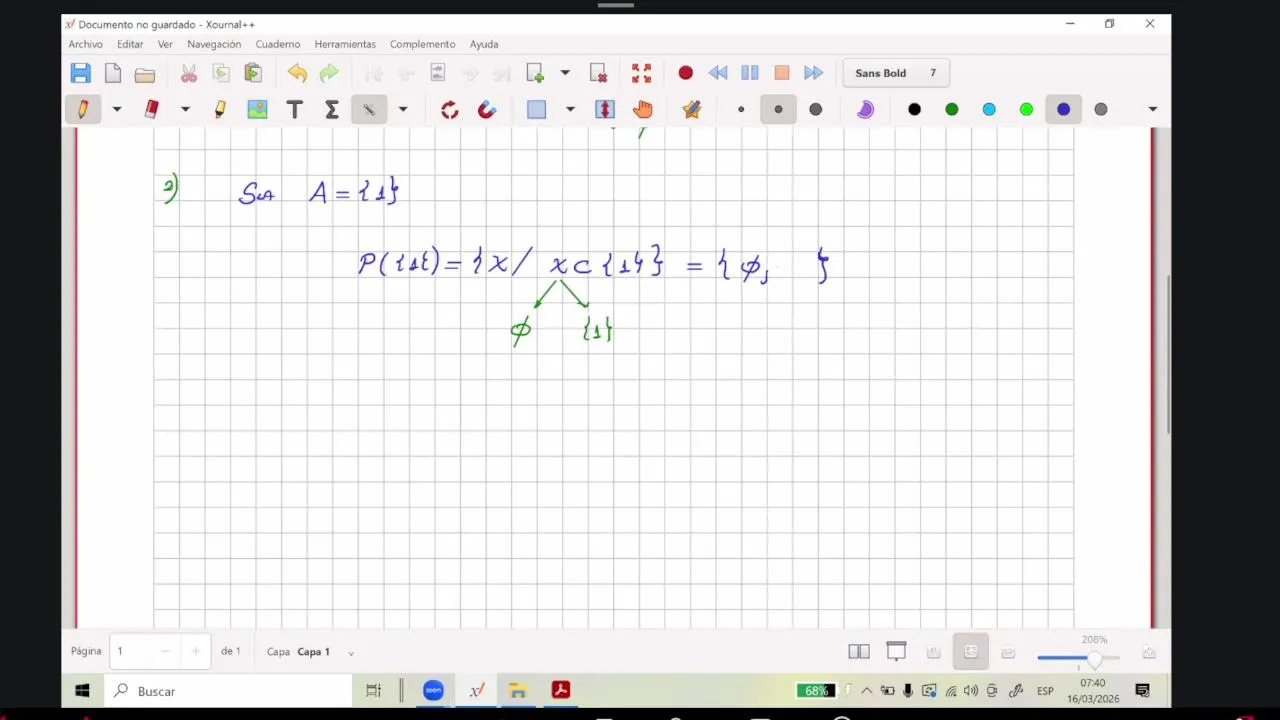1280x720 pixels.
Task: Undo the last stroke
Action: pyautogui.click(x=297, y=73)
